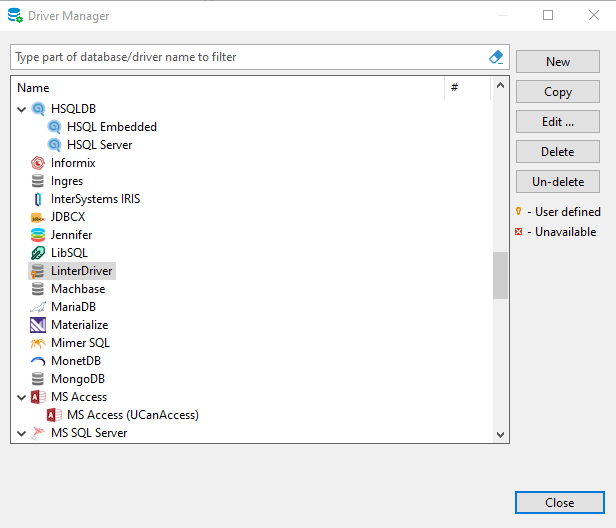Click the MonetDB driver icon
Image resolution: width=616 pixels, height=528 pixels.
(38, 361)
